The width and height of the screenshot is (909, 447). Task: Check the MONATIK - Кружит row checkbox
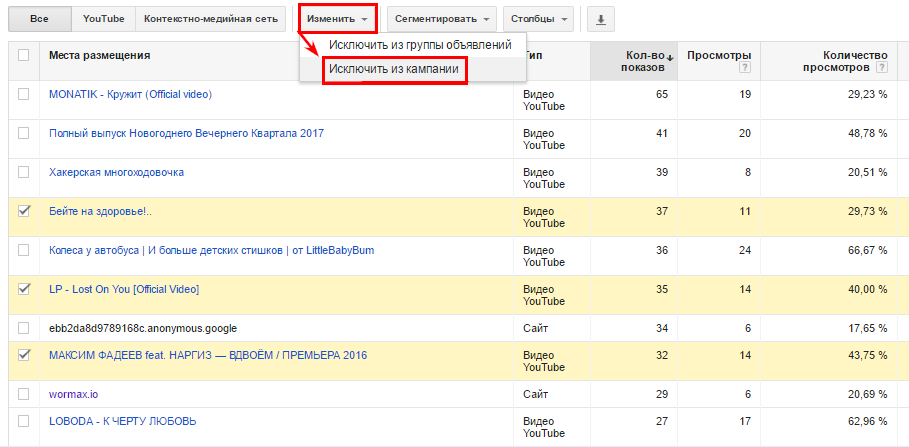(x=24, y=95)
